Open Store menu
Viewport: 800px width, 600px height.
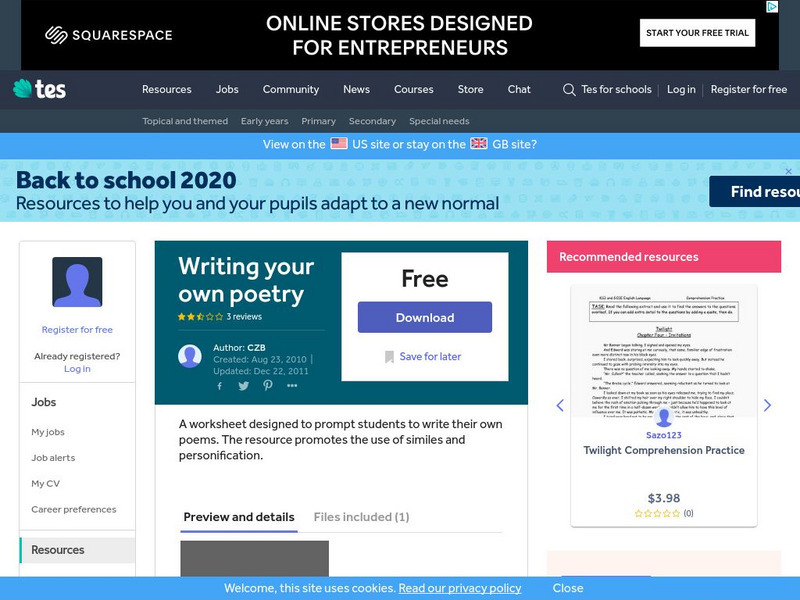coord(470,89)
